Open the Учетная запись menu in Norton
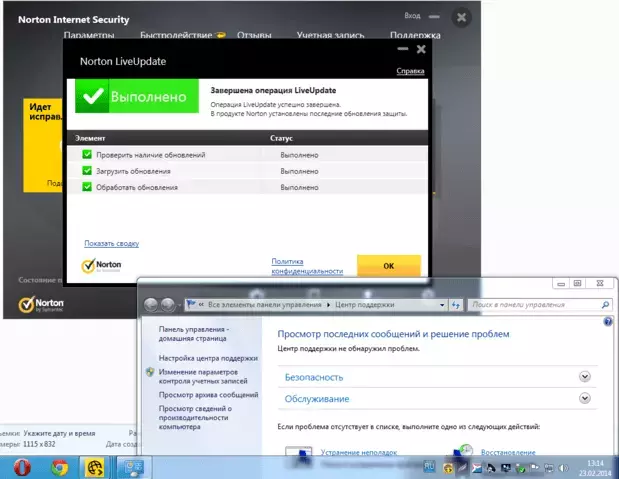619x479 pixels. [330, 35]
